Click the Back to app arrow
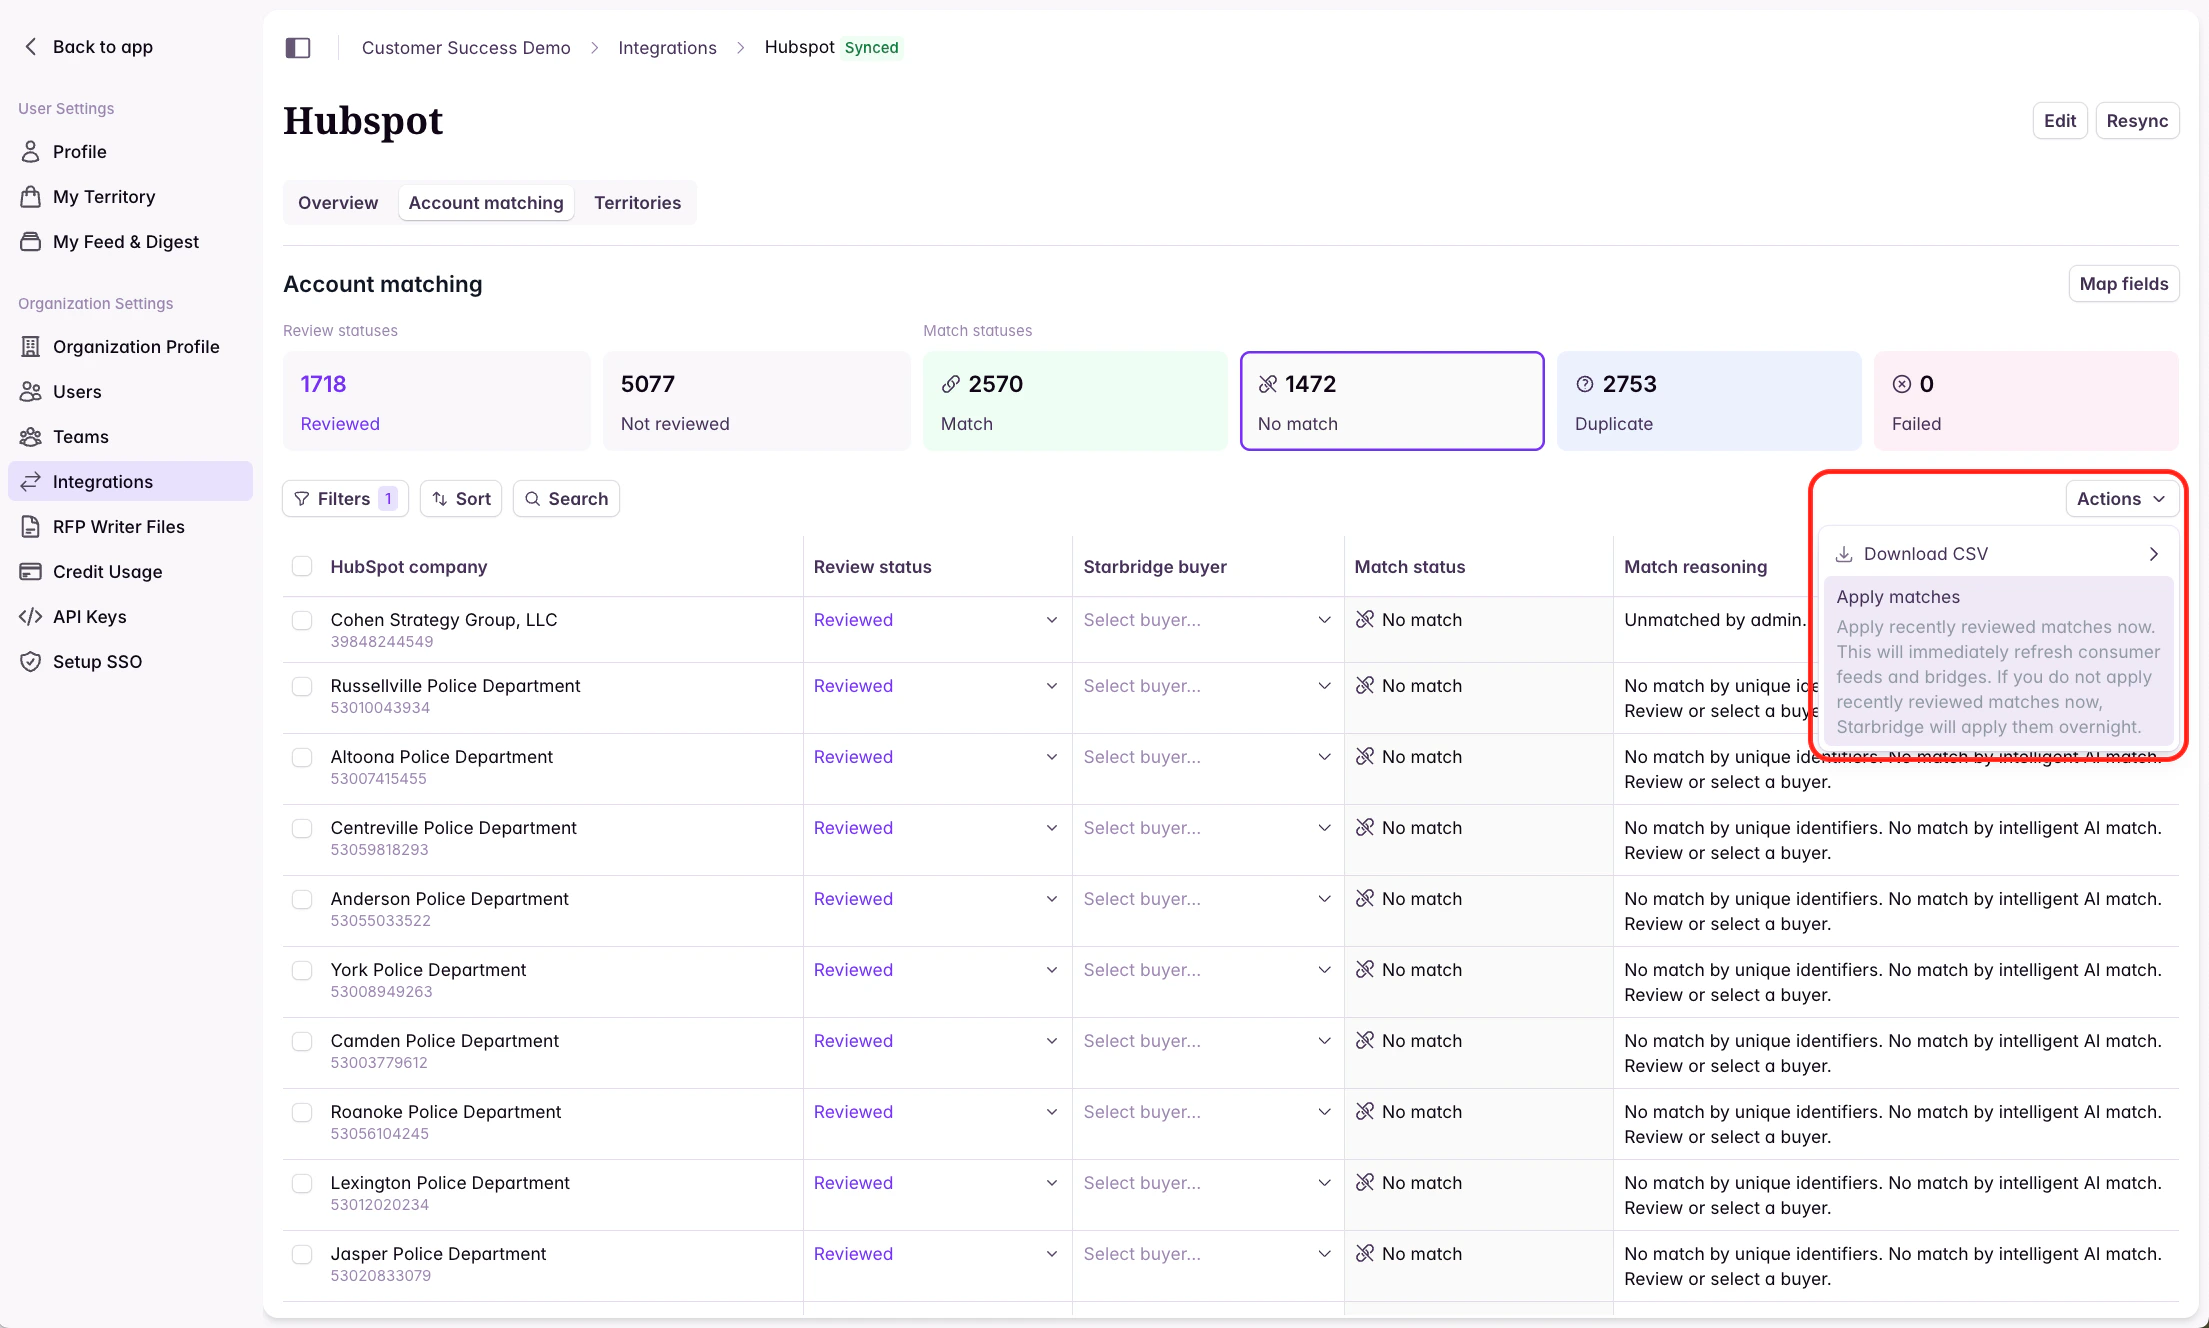The width and height of the screenshot is (2209, 1328). click(x=31, y=47)
